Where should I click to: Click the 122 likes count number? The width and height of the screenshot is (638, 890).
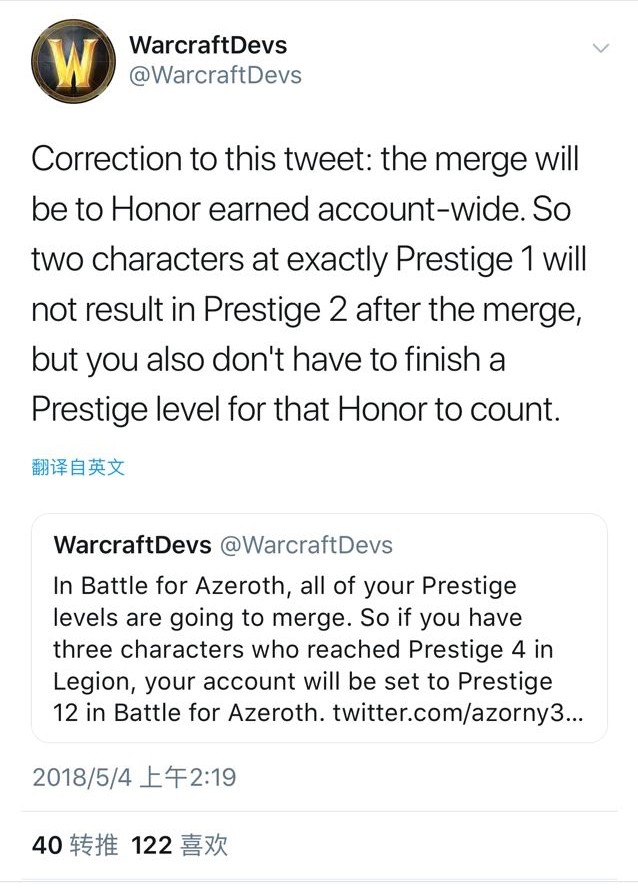point(152,845)
